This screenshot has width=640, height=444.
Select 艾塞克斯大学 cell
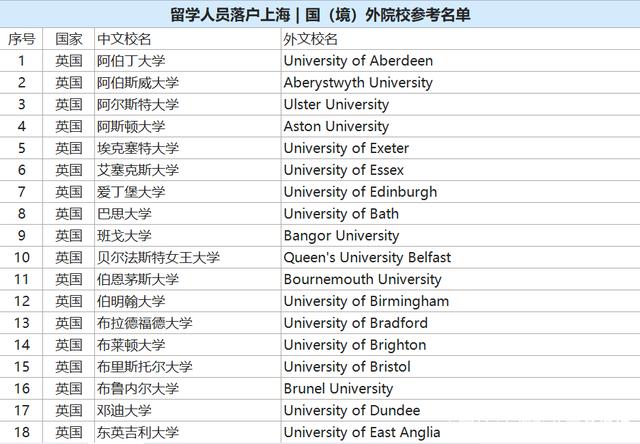pyautogui.click(x=188, y=170)
